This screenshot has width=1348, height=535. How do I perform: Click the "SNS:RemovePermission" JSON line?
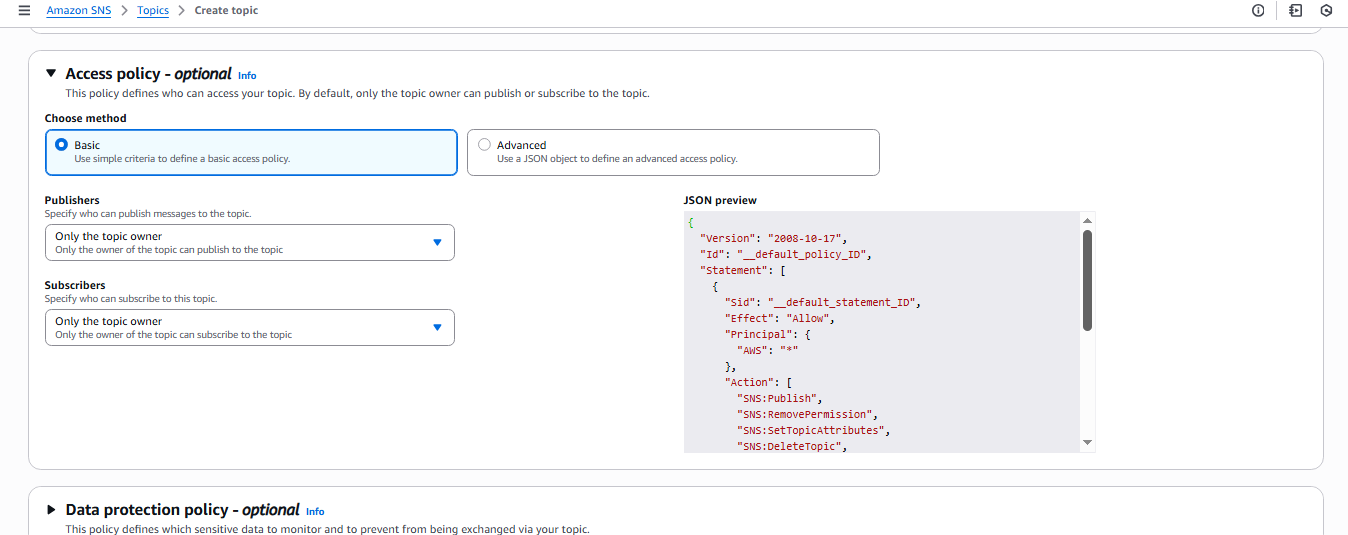click(x=807, y=414)
